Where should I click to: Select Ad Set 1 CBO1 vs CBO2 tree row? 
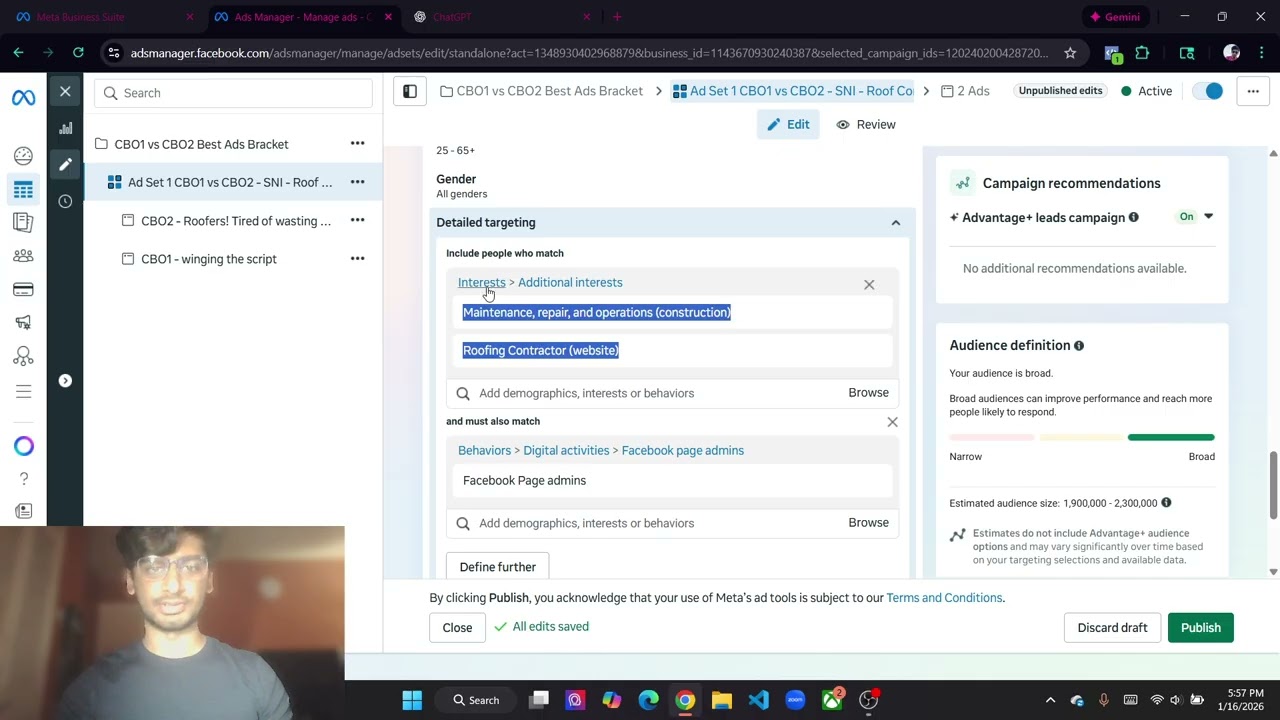pyautogui.click(x=230, y=182)
